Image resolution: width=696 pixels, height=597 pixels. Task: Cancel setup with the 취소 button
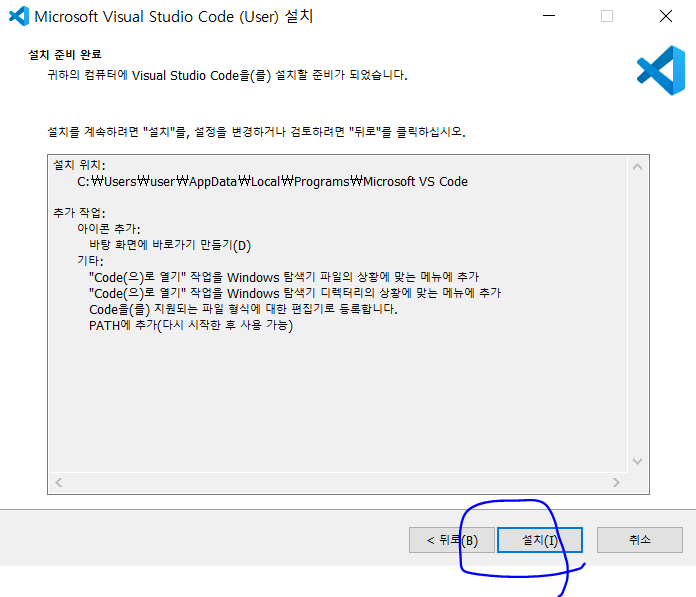pos(640,540)
